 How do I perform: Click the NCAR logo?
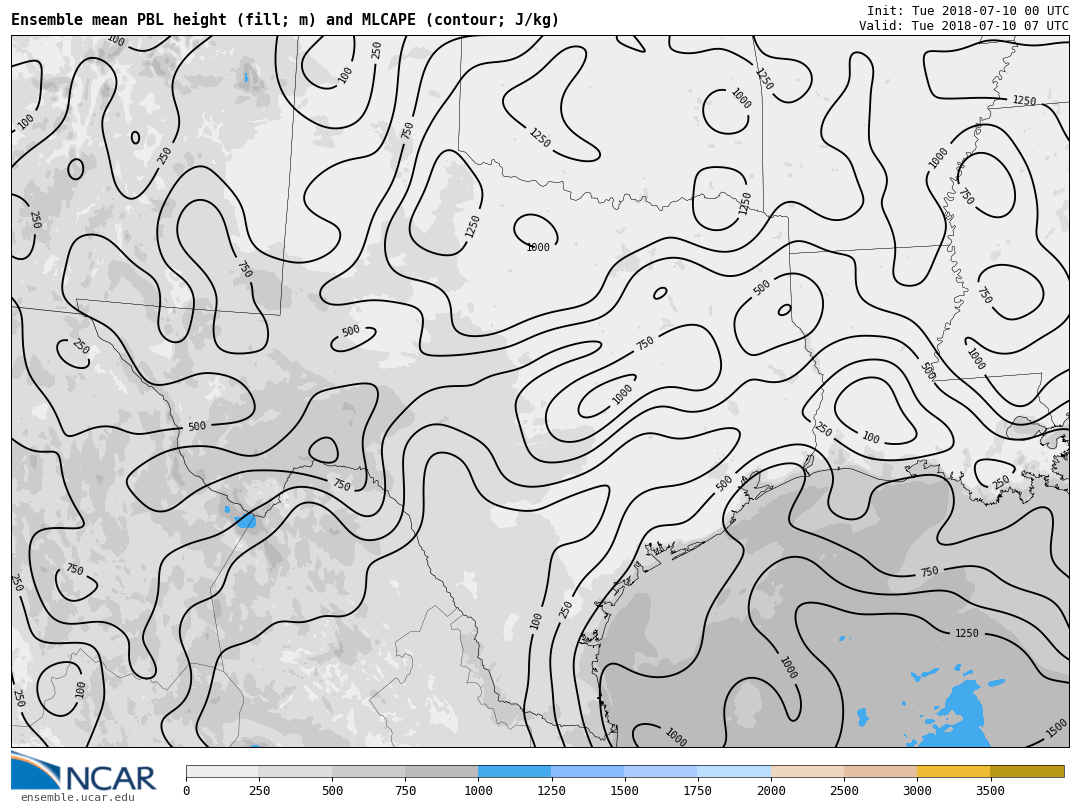pos(83,771)
